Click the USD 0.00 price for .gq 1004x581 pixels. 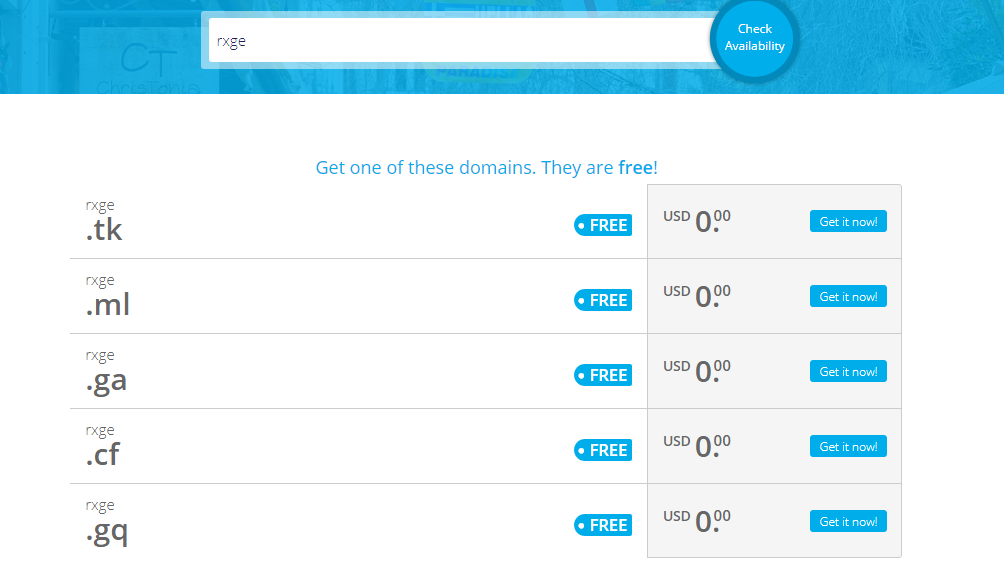[697, 521]
